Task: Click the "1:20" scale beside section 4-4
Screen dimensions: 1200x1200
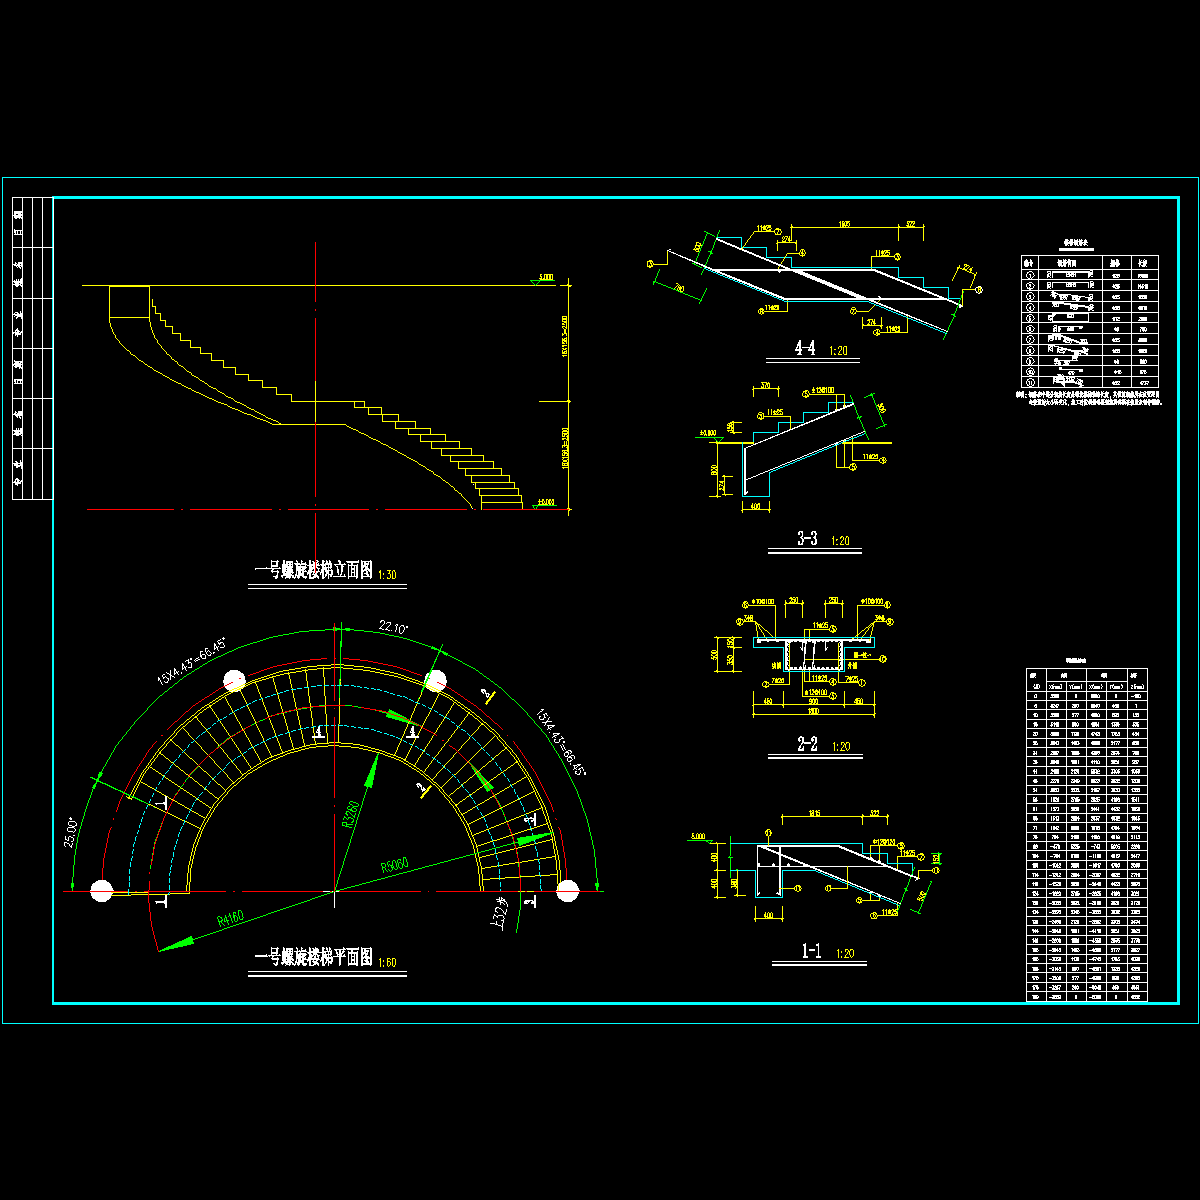Action: pyautogui.click(x=838, y=352)
